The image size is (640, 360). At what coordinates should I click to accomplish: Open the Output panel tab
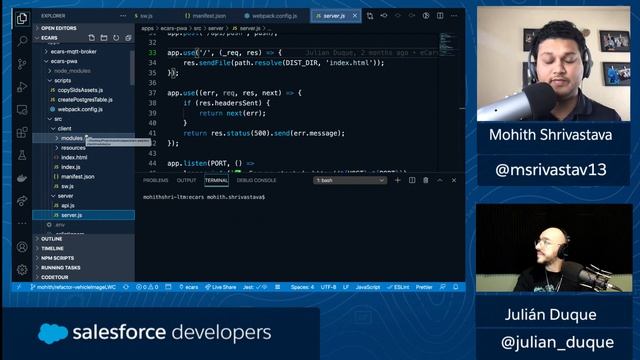(x=187, y=180)
